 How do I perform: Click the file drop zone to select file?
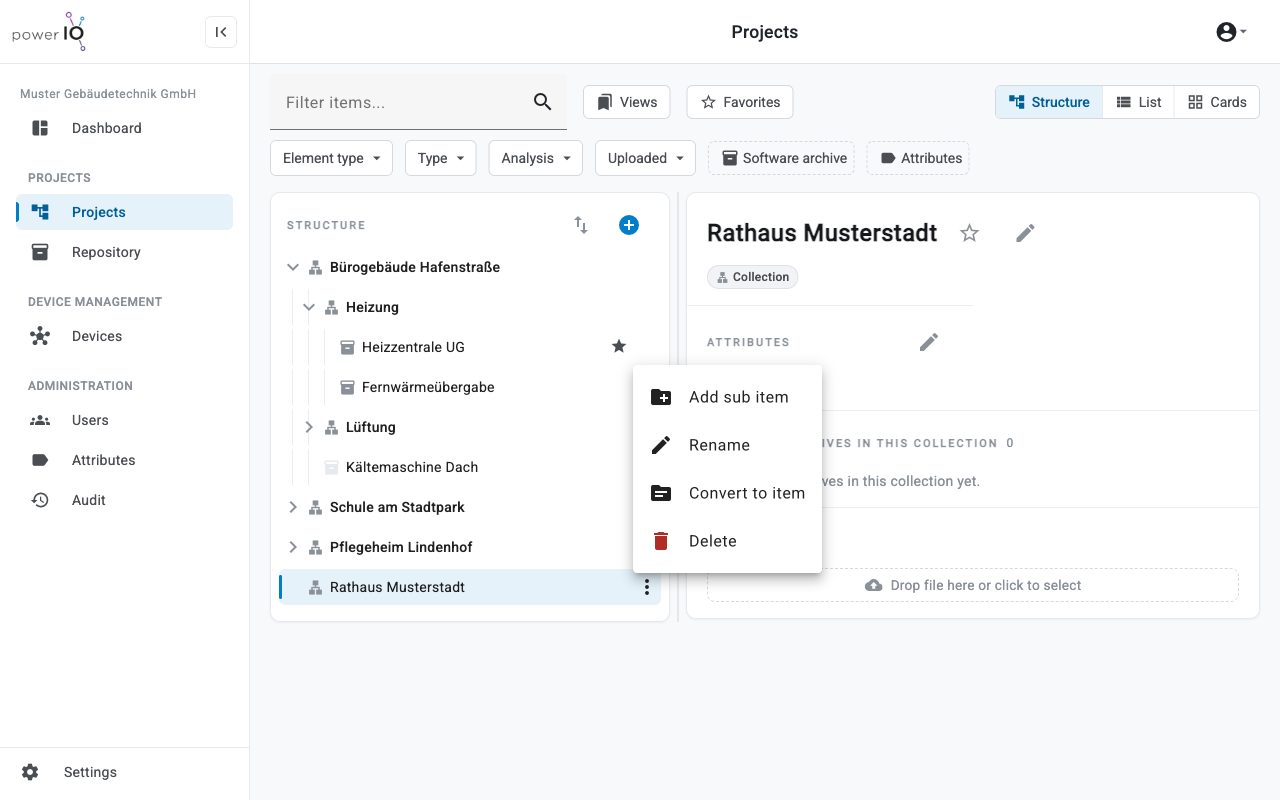(x=973, y=585)
